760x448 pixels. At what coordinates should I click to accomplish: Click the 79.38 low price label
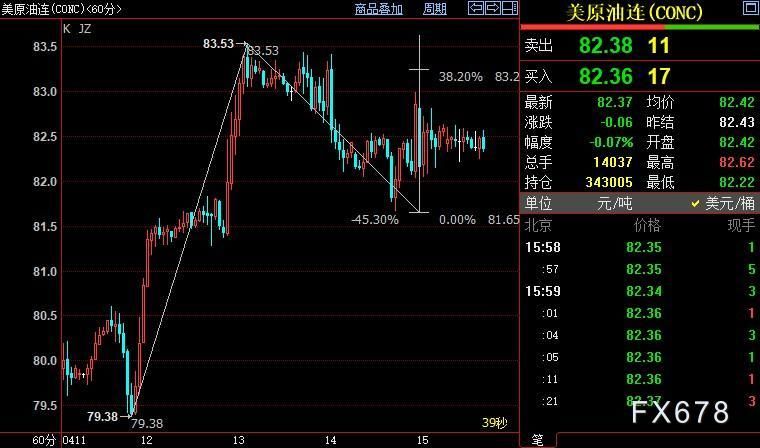[x=103, y=416]
